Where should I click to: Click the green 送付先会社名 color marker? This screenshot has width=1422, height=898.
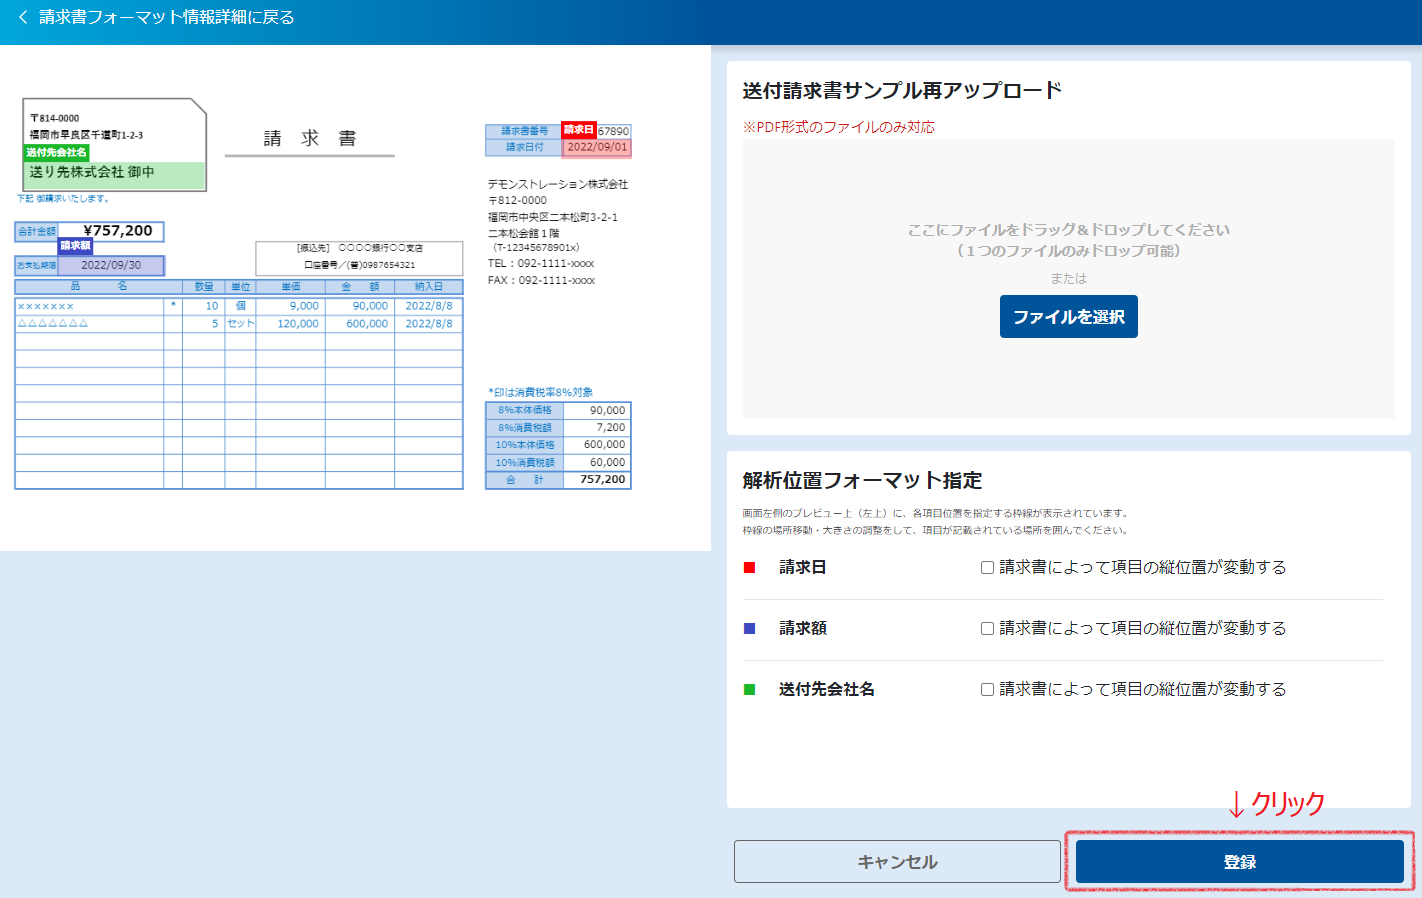(750, 689)
